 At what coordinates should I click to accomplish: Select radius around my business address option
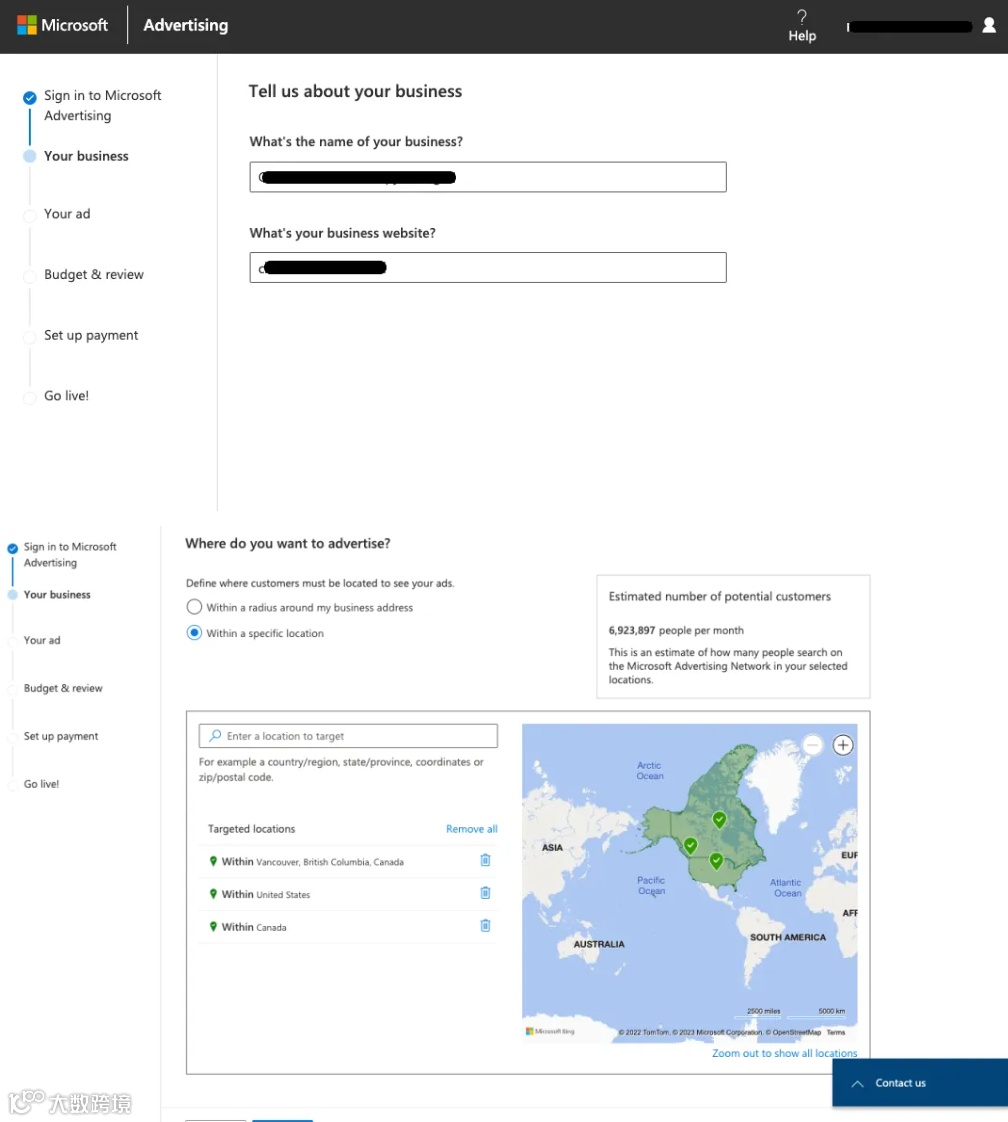194,607
